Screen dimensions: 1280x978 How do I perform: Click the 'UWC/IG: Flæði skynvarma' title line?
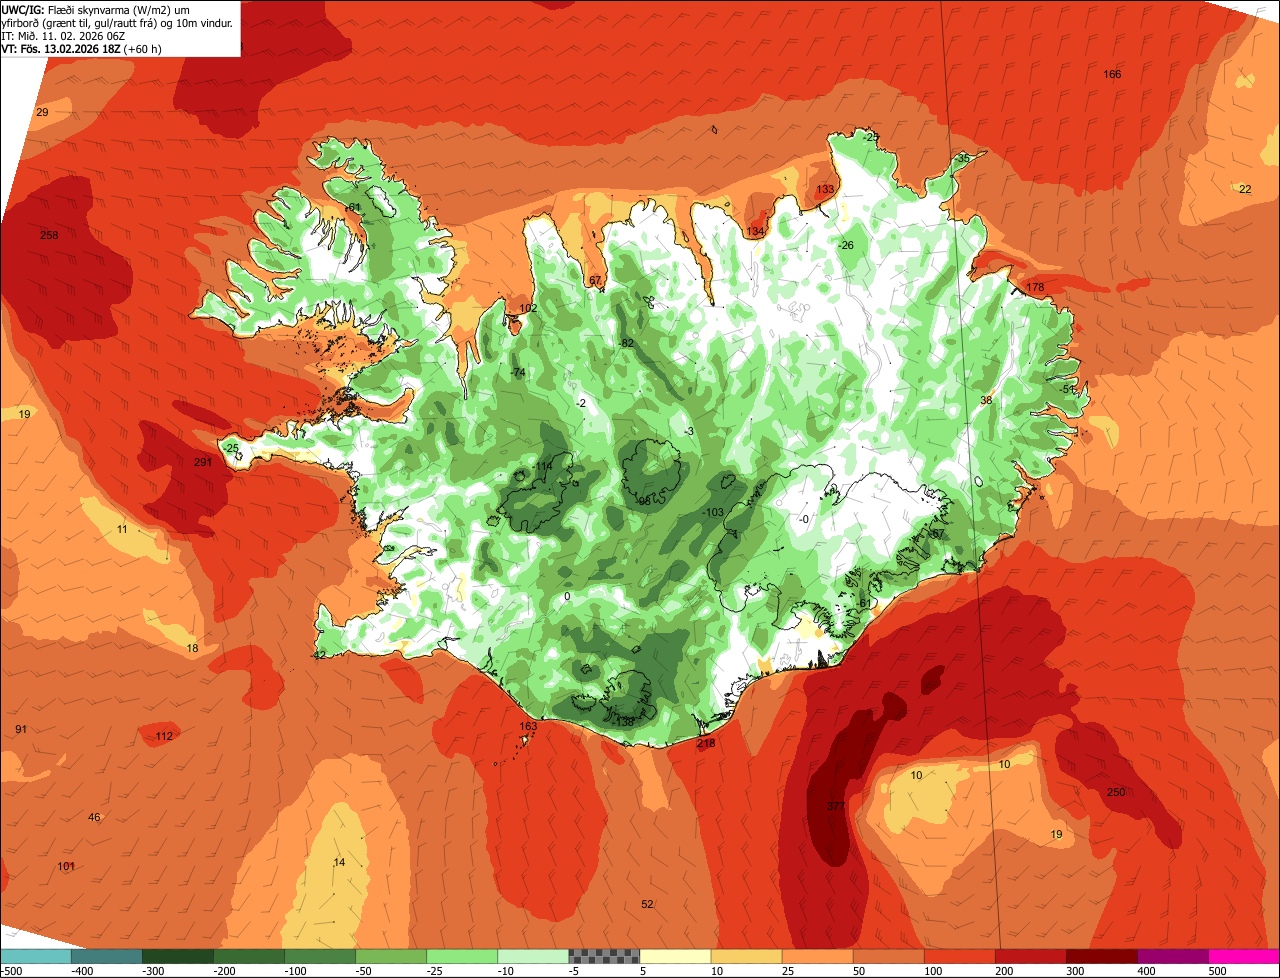(x=96, y=9)
